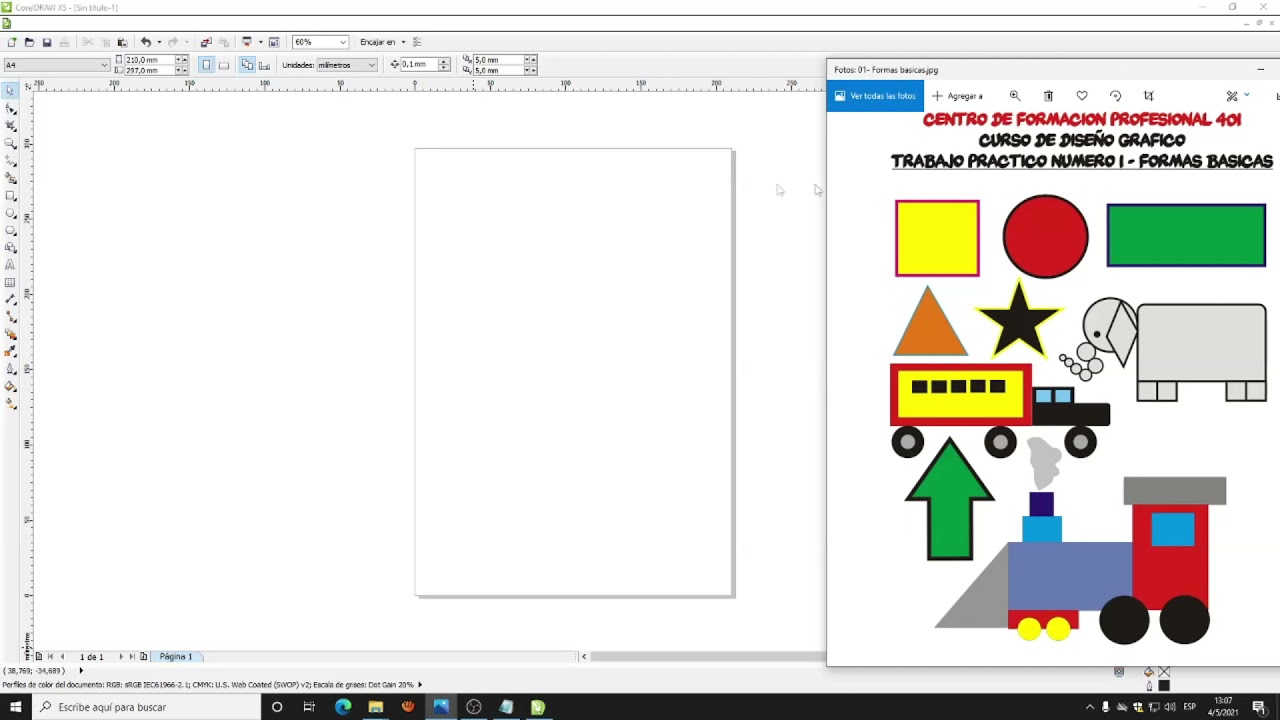Crop the photo in Photos window
Screen dimensions: 1280x720
[x=1149, y=96]
